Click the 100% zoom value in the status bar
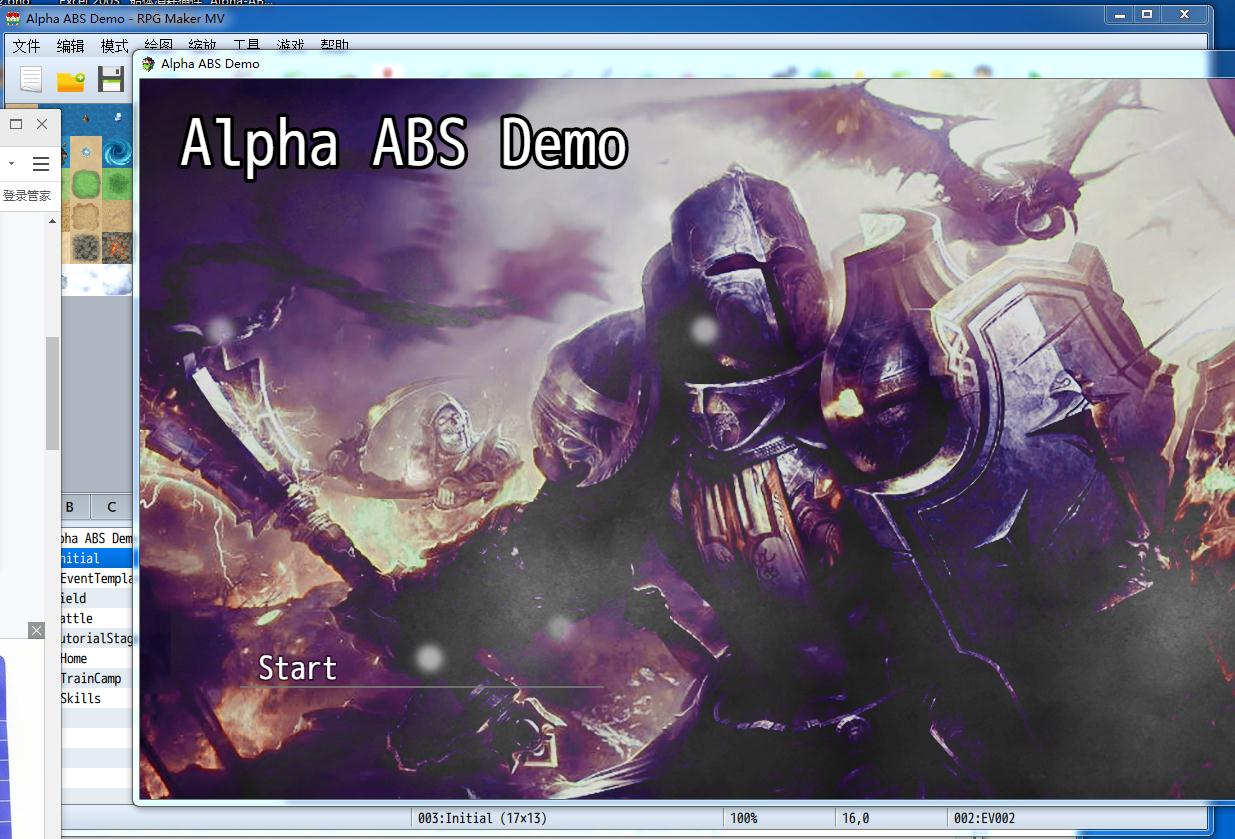The height and width of the screenshot is (839, 1235). (743, 818)
